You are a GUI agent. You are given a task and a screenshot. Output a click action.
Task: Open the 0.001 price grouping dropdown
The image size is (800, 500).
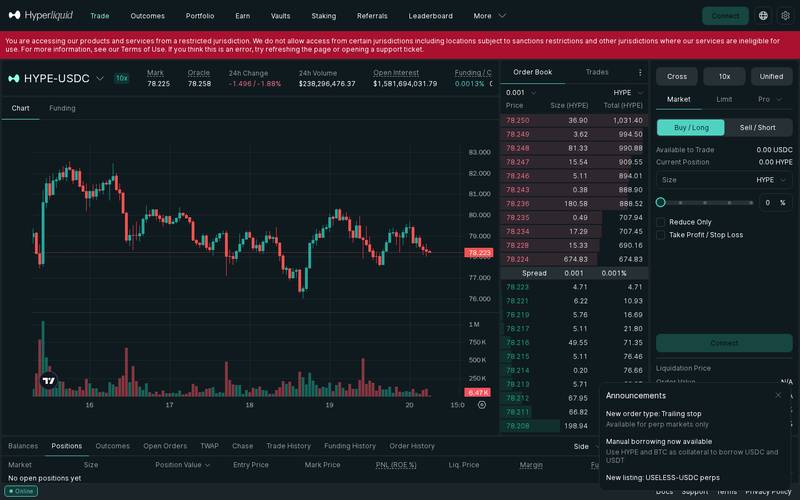pos(521,92)
